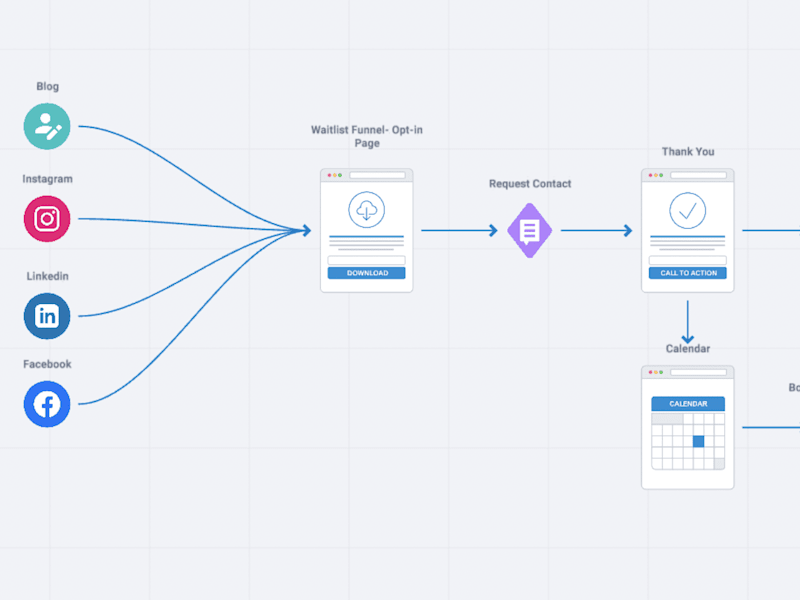
Task: Select the Blog traffic source icon
Action: (x=47, y=127)
